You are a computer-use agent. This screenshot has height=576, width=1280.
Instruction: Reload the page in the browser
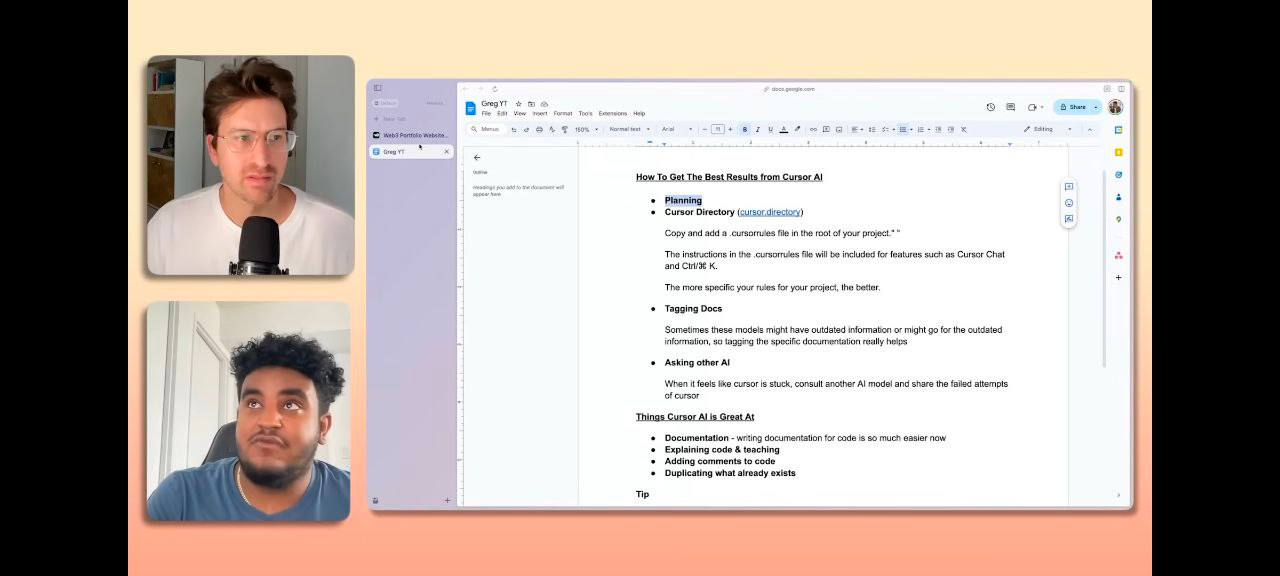pos(494,89)
